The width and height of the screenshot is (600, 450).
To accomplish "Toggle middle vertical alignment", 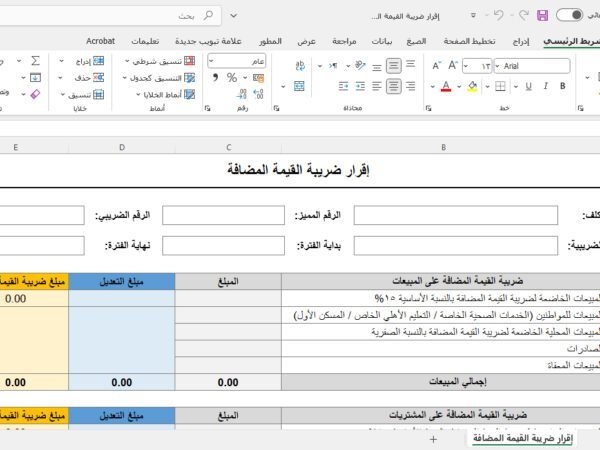I will (x=394, y=65).
